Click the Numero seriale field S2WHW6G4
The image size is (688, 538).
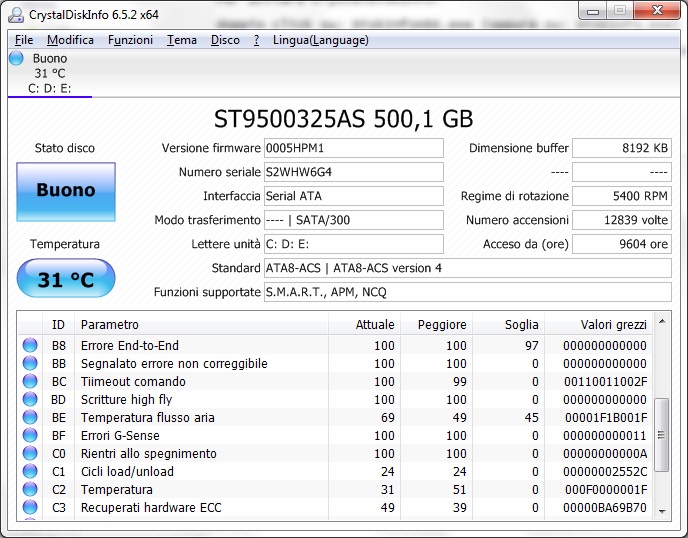354,172
